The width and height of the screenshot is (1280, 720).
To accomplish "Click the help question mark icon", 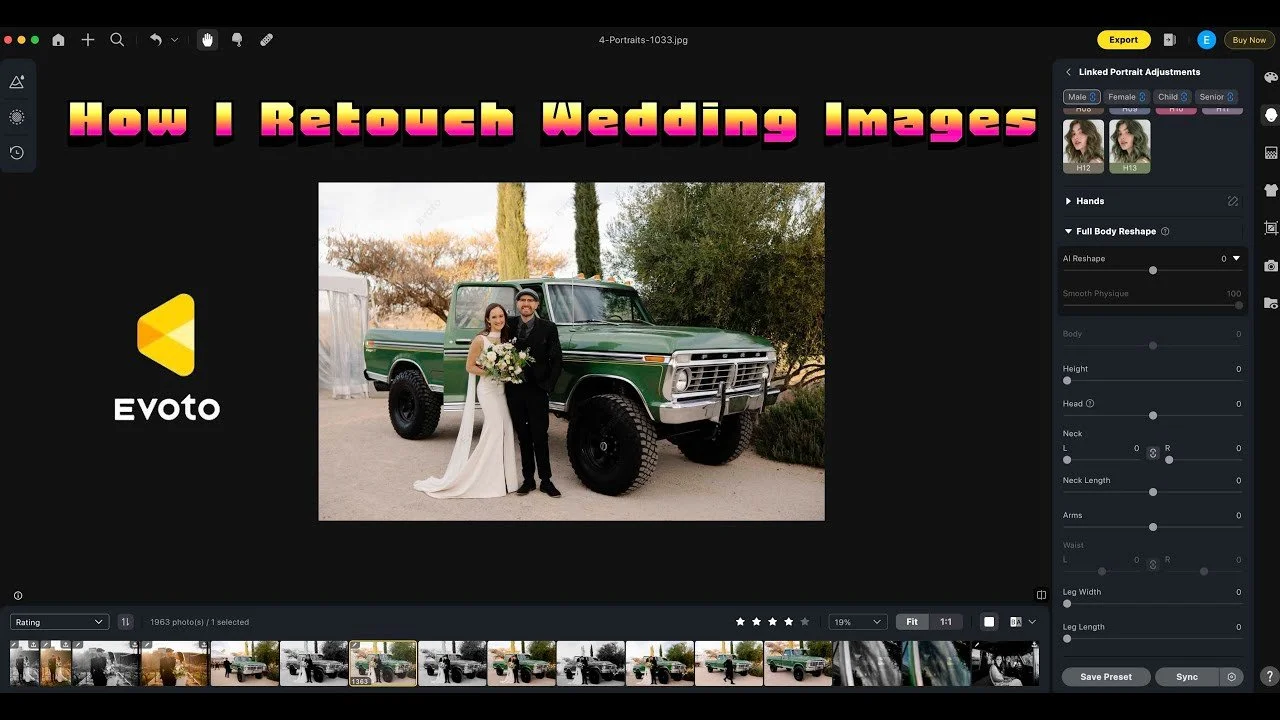I will tap(1269, 677).
